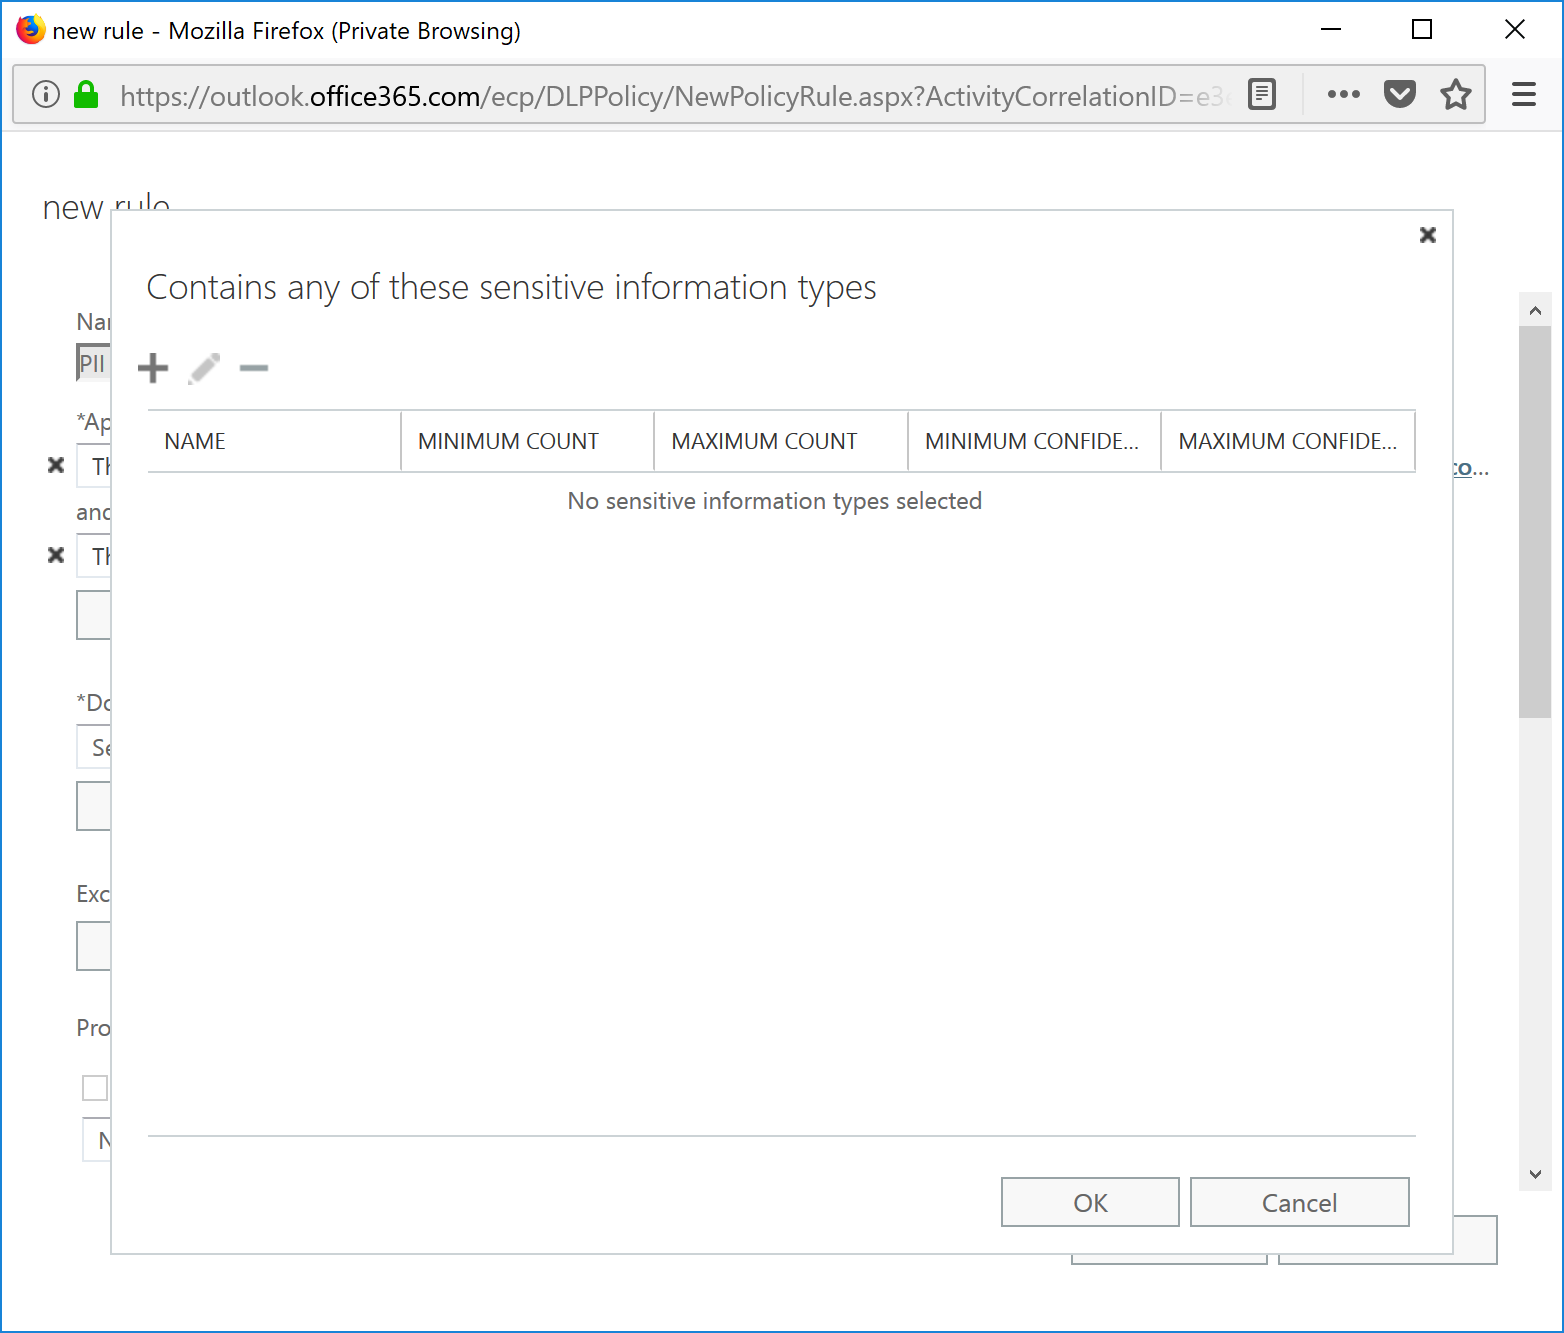Screen dimensions: 1564x1333
Task: Click the address bar URL field
Action: coord(670,96)
